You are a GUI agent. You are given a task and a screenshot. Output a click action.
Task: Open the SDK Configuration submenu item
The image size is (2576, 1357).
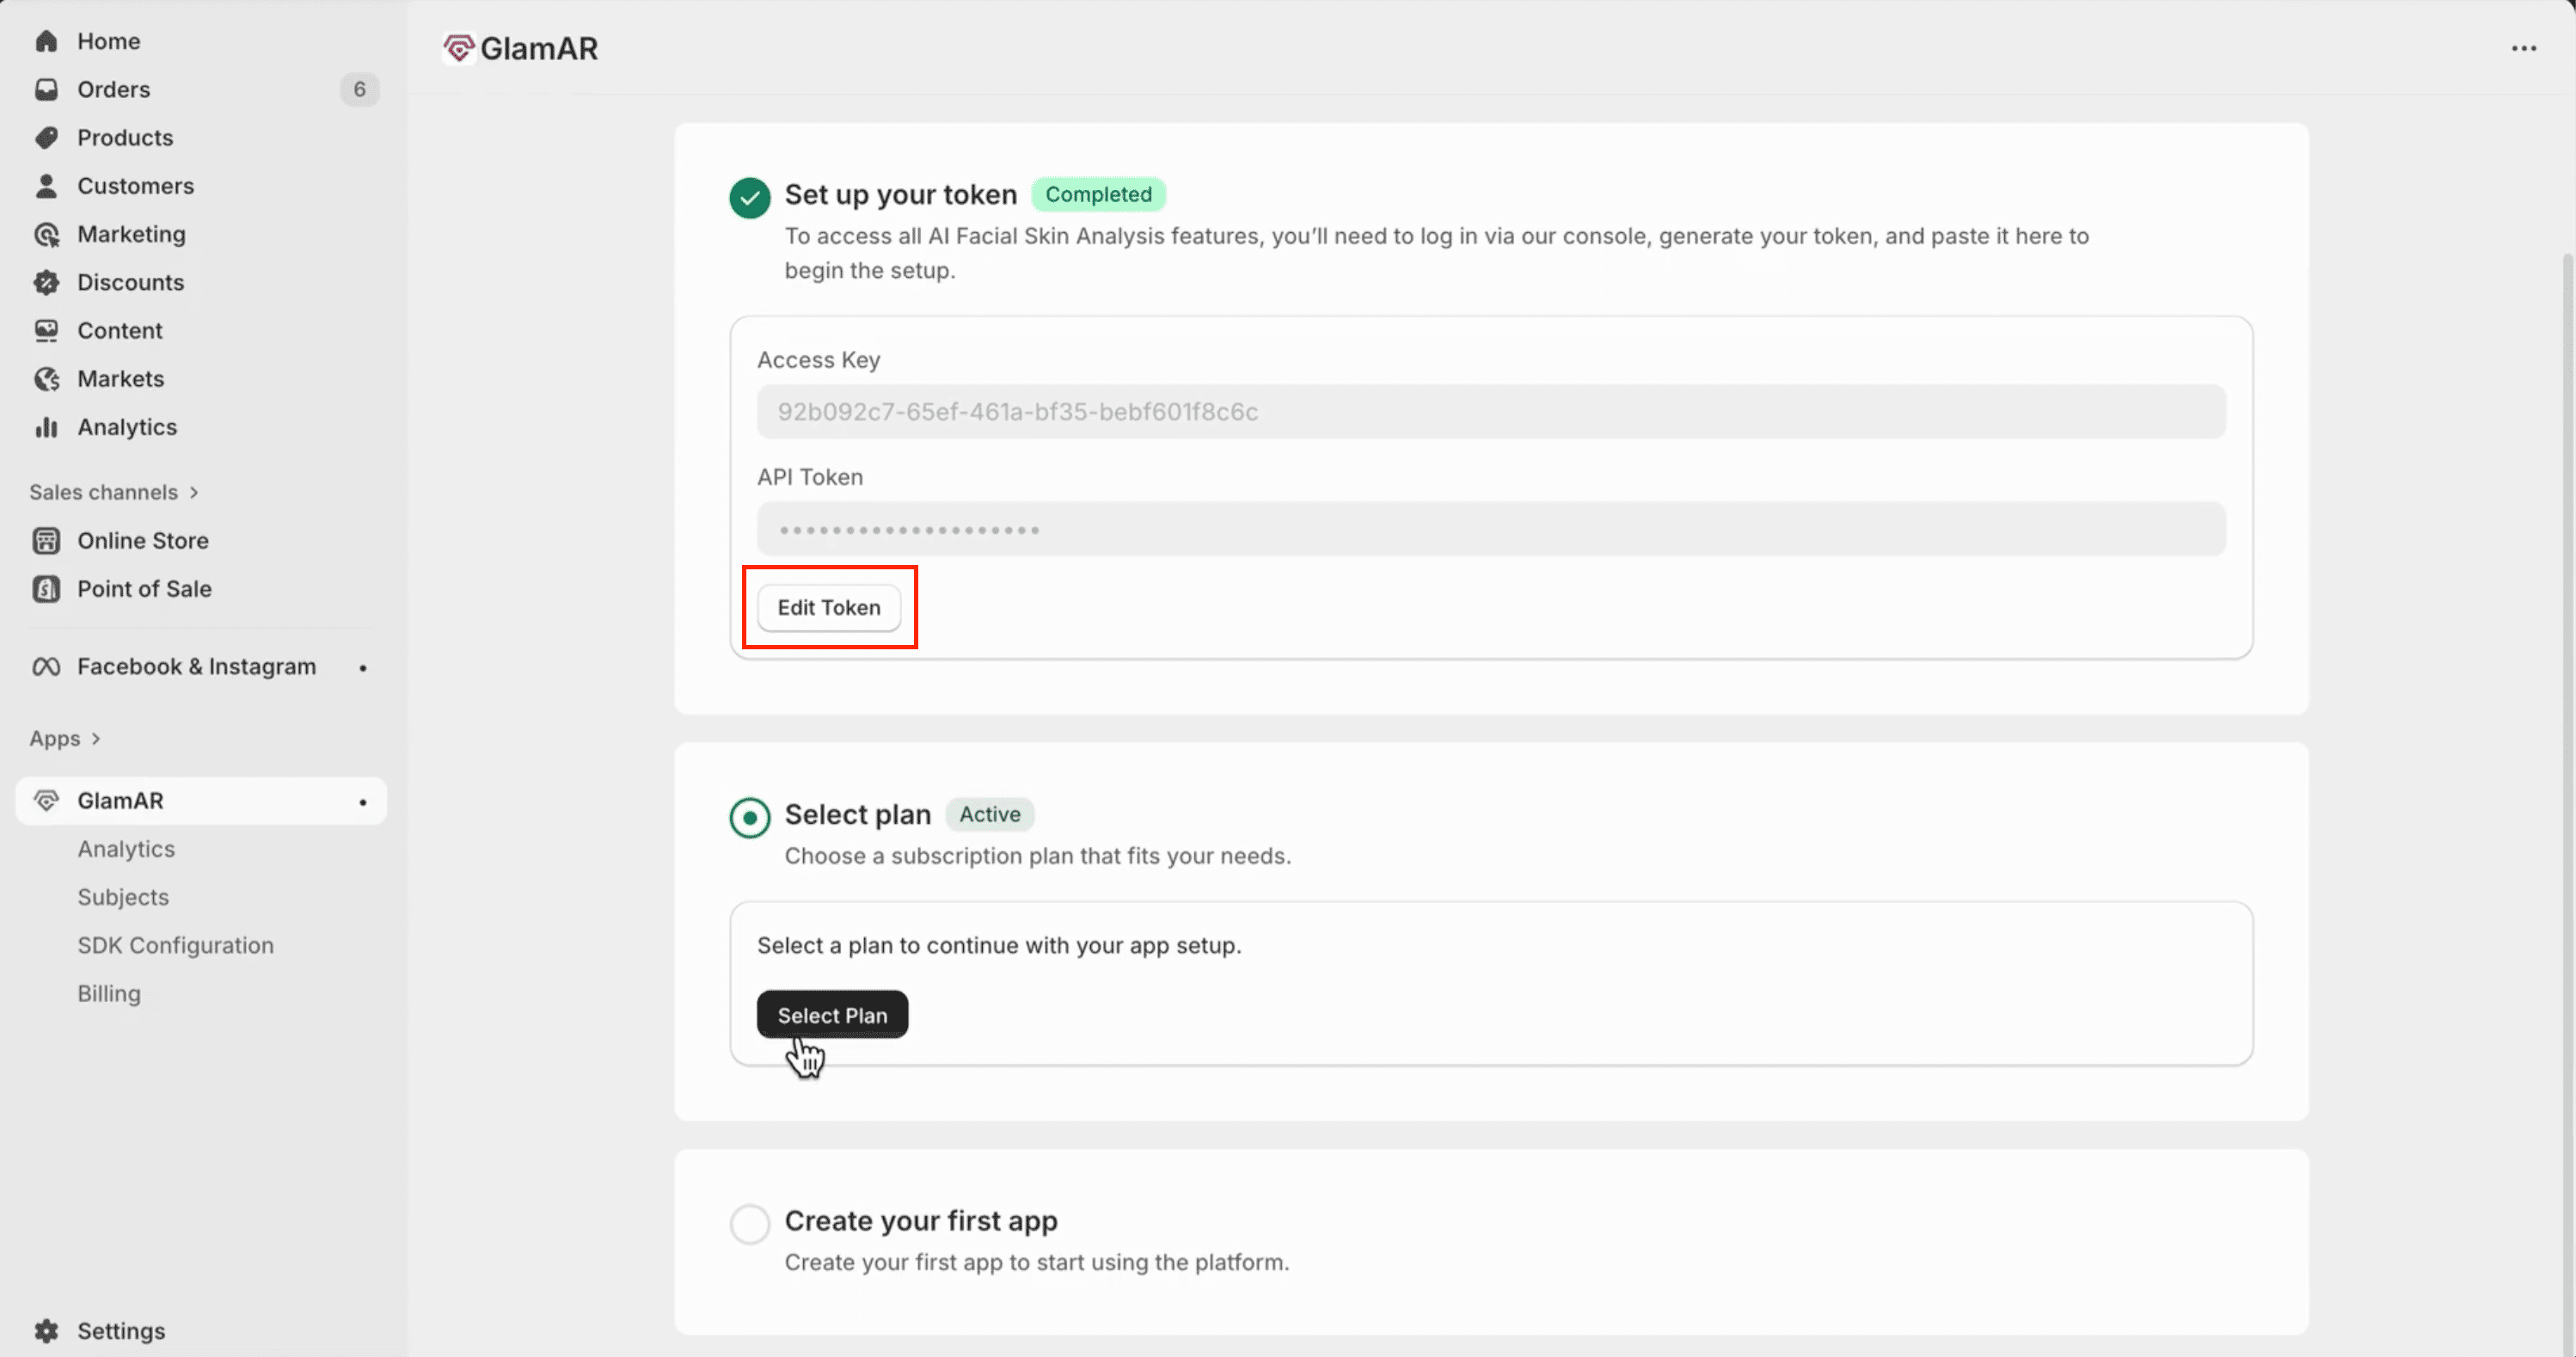point(175,945)
